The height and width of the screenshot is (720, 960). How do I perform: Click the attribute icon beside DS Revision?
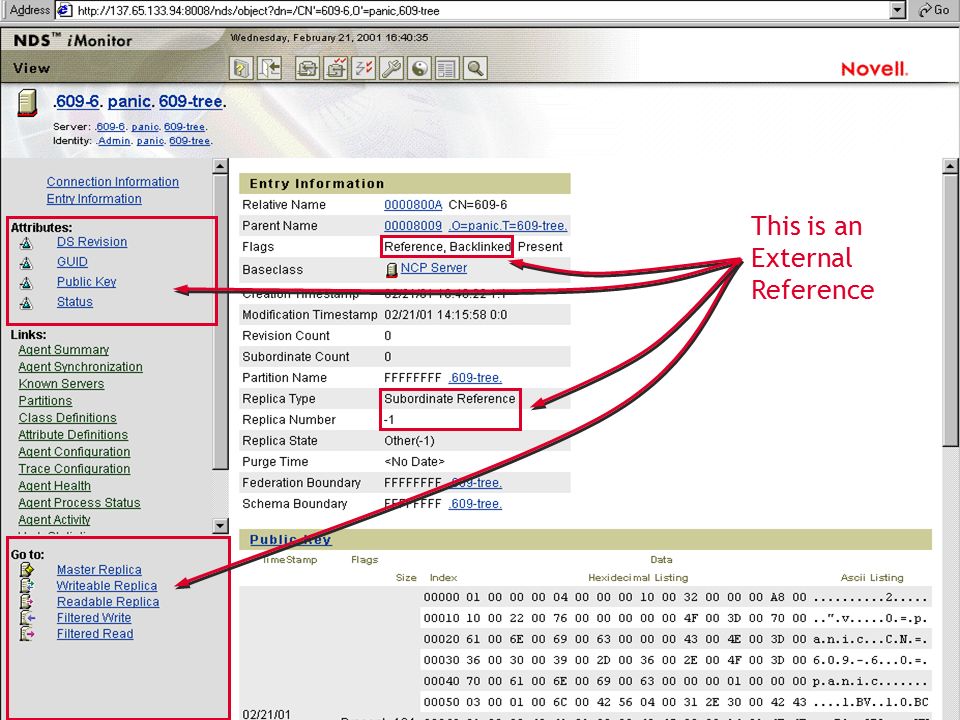point(26,243)
